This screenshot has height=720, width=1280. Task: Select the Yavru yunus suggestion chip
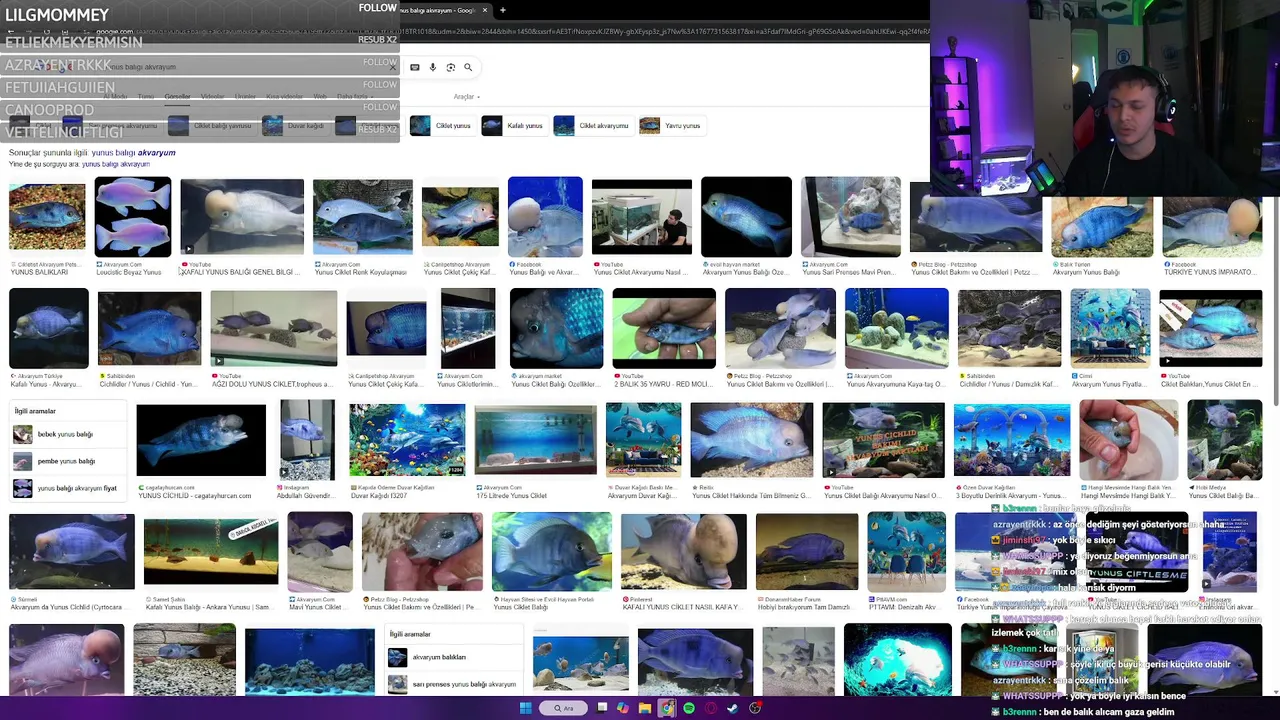(x=671, y=125)
